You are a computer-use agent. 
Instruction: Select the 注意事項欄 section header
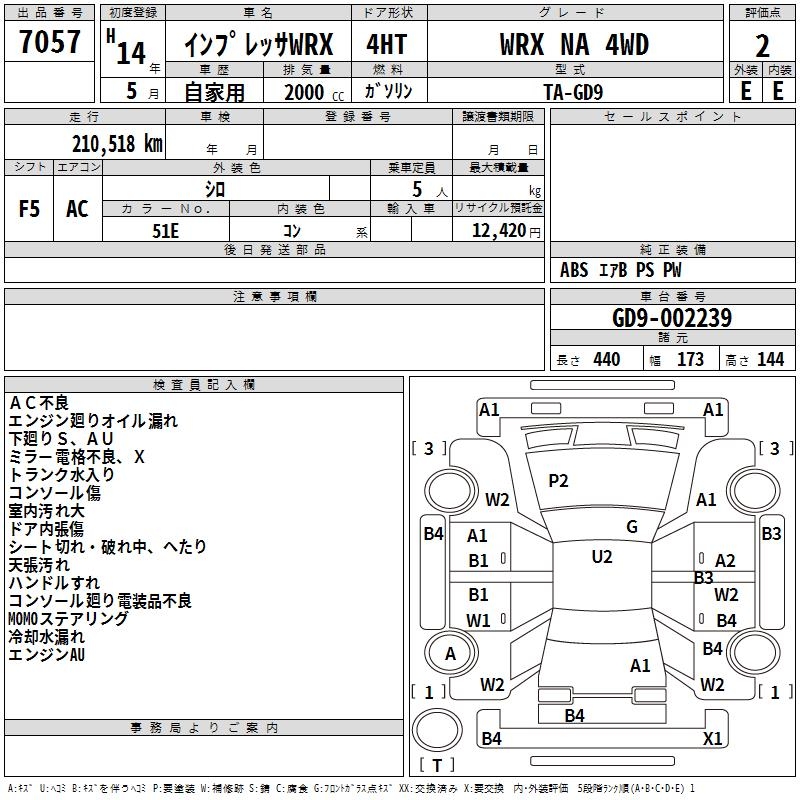tap(274, 296)
